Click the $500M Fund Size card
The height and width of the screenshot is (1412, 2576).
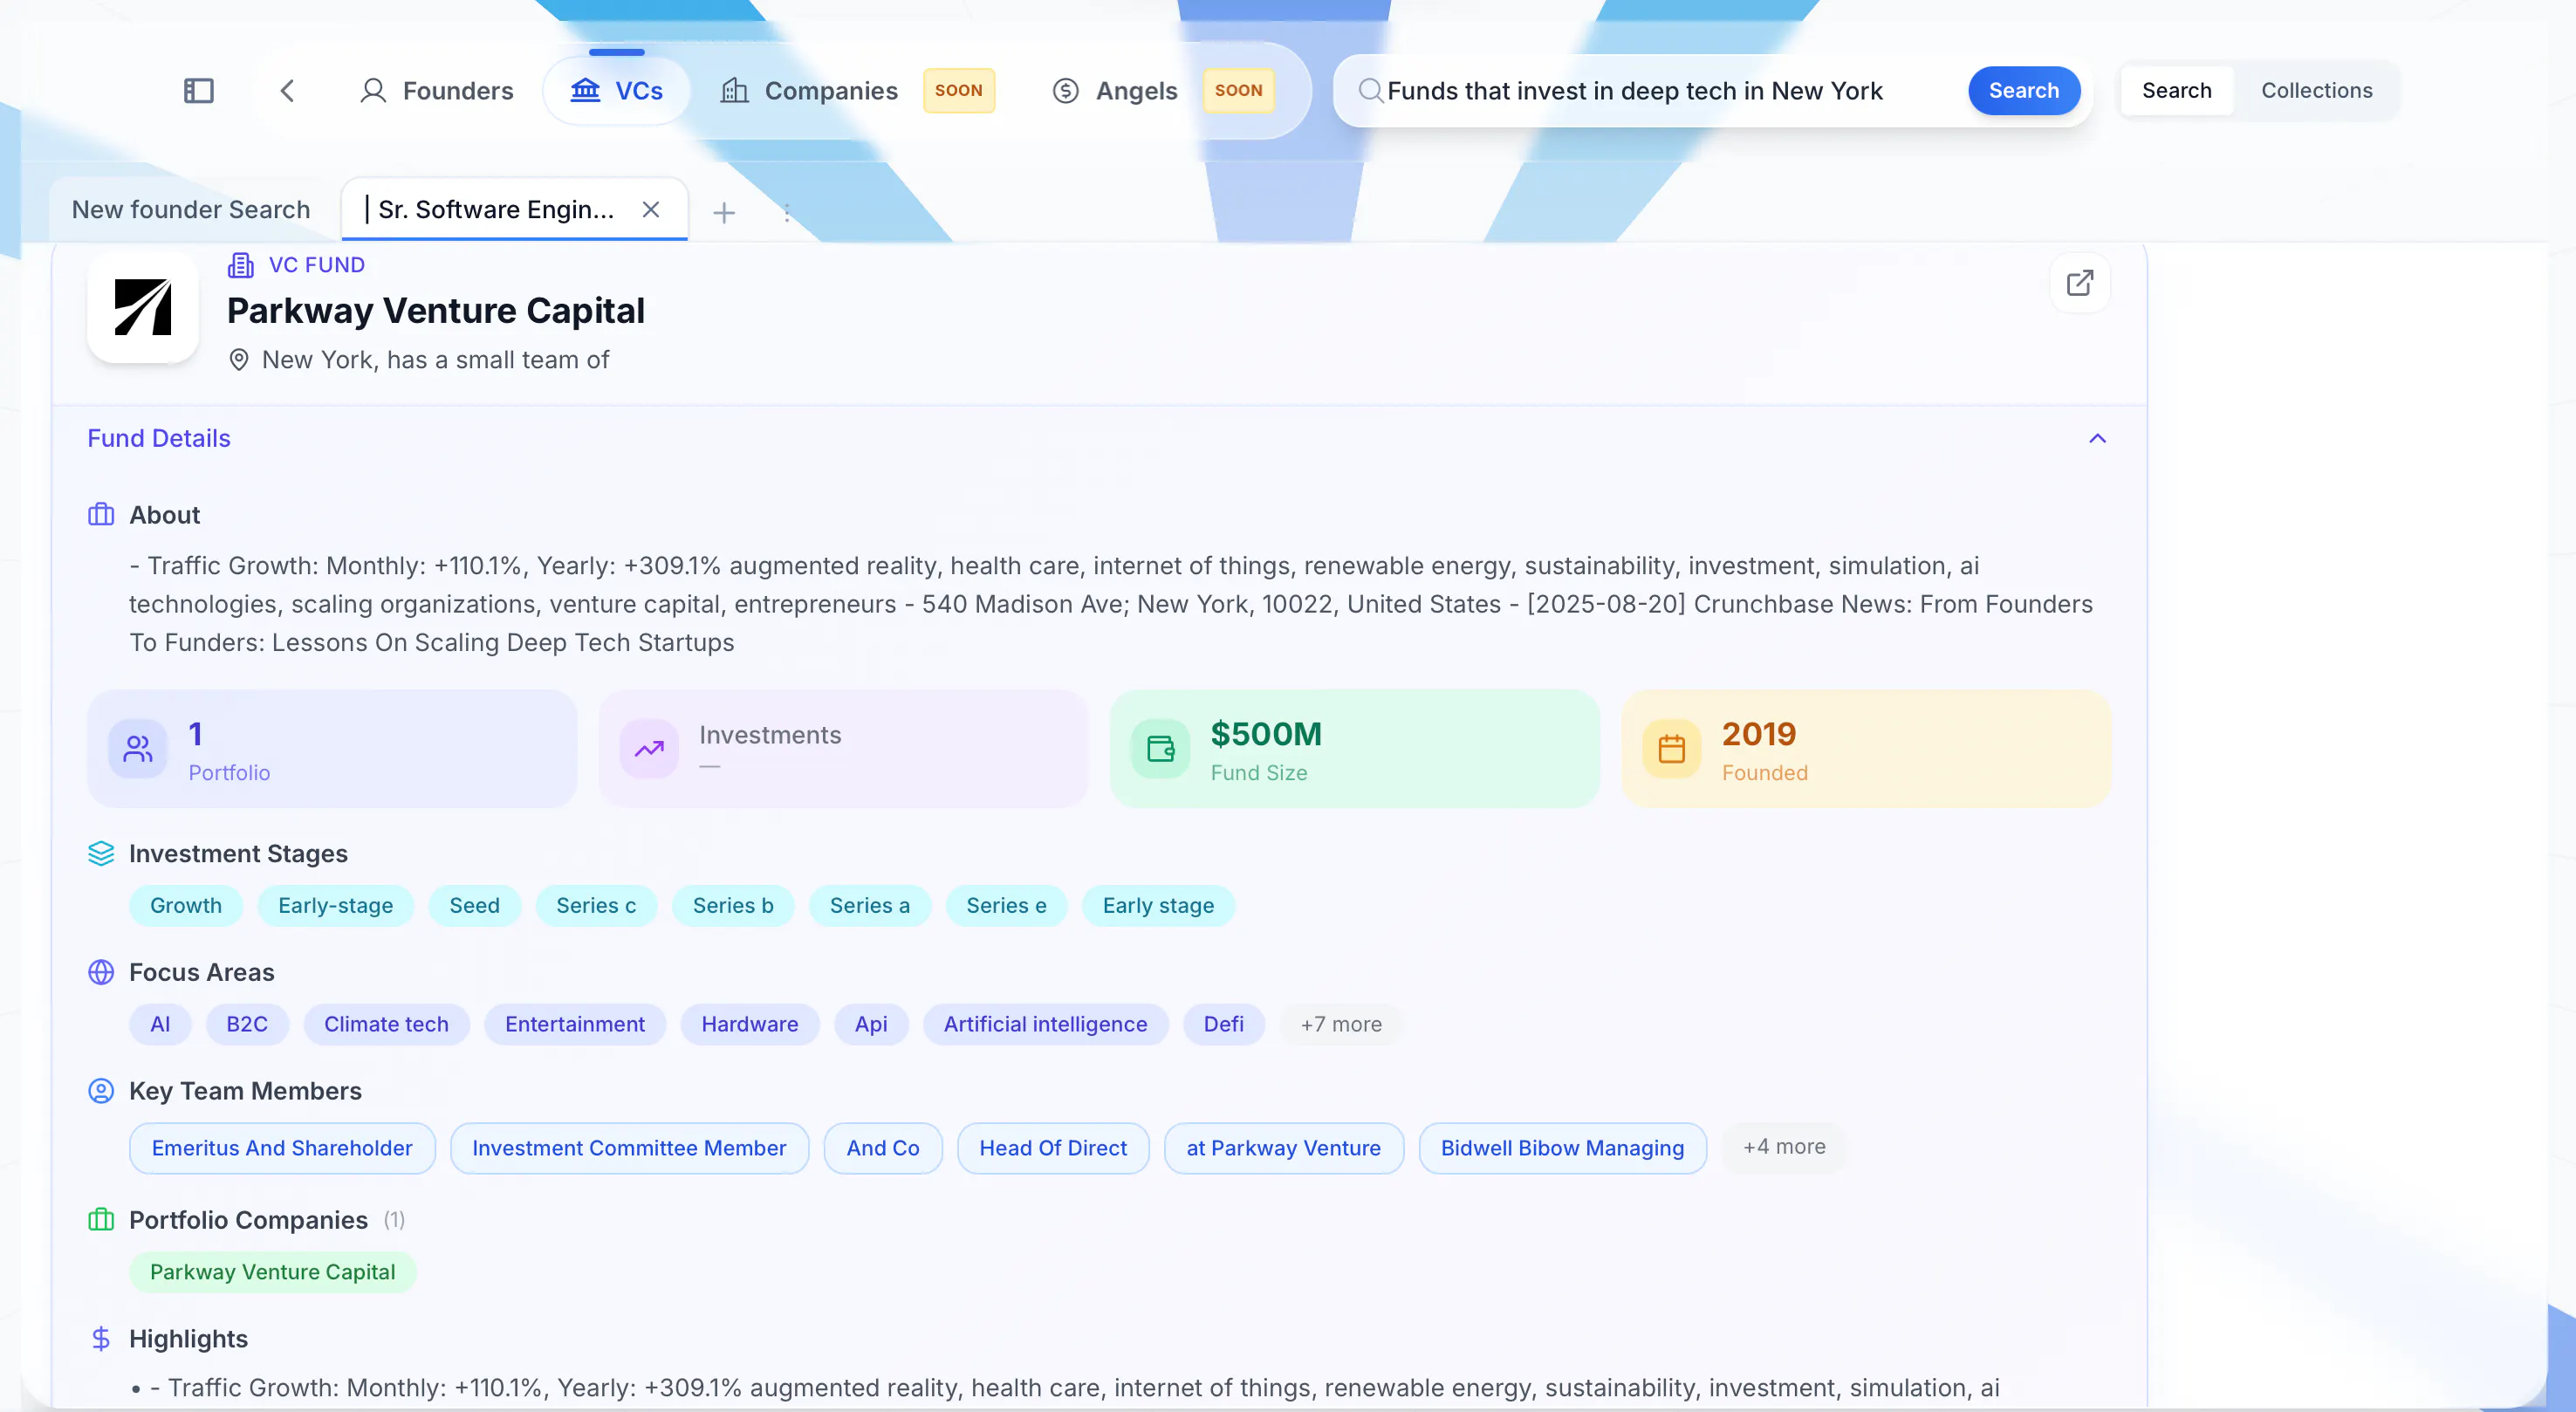tap(1354, 749)
